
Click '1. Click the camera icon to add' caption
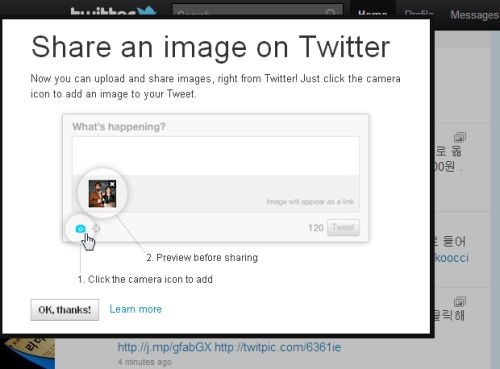145,279
